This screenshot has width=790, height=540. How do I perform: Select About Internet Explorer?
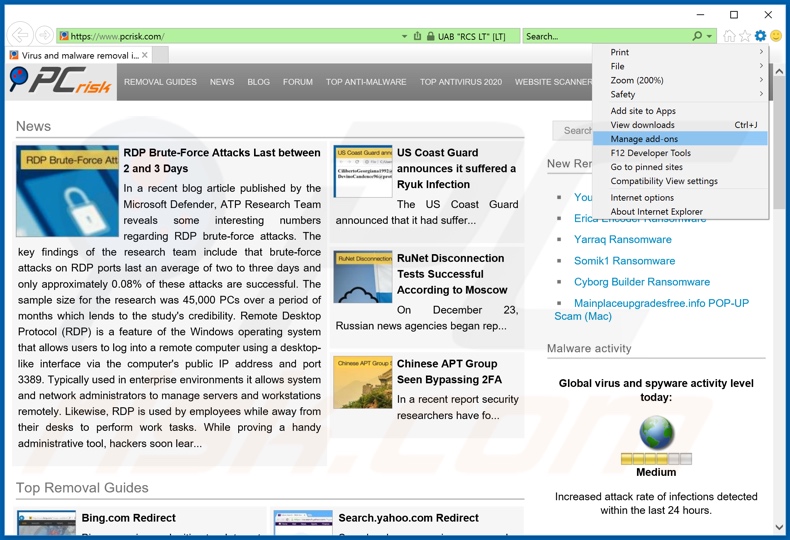coord(680,212)
